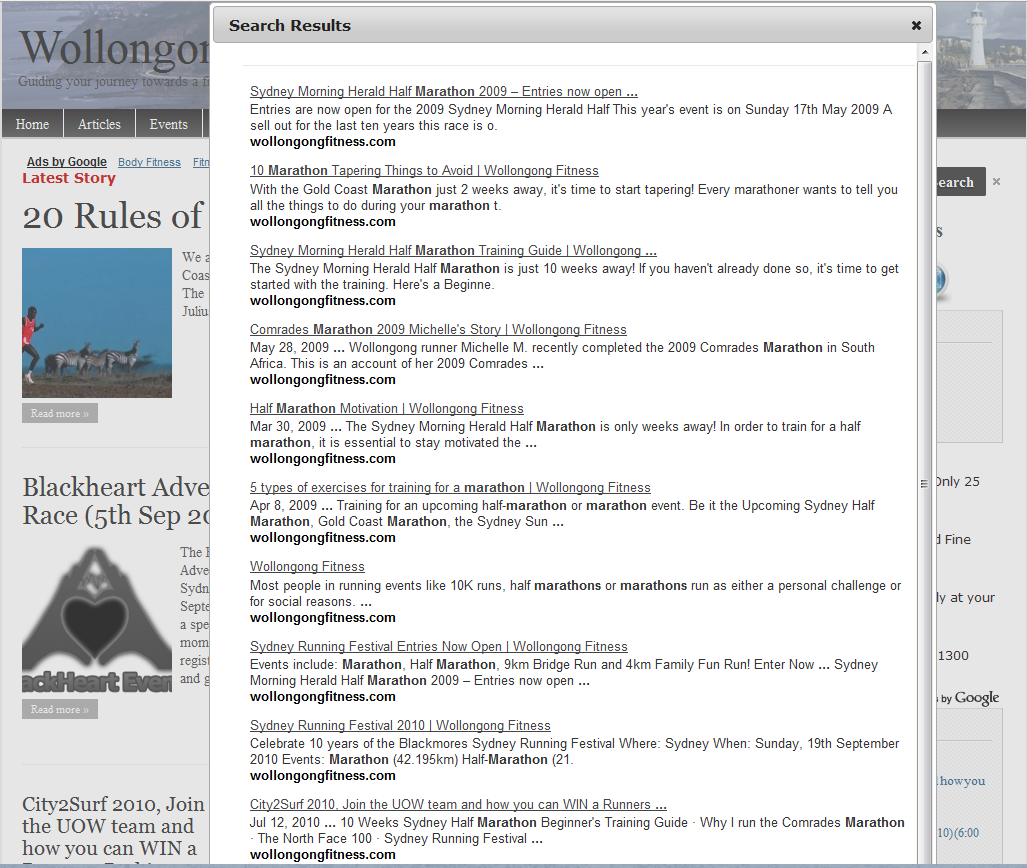Click the runner with zebras thumbnail
1027x868 pixels.
tap(97, 323)
